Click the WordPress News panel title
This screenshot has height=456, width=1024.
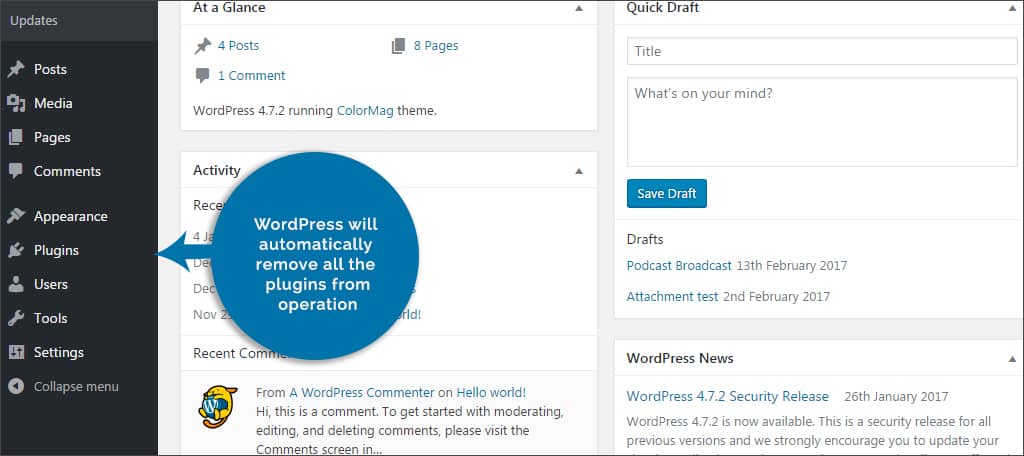pos(680,358)
